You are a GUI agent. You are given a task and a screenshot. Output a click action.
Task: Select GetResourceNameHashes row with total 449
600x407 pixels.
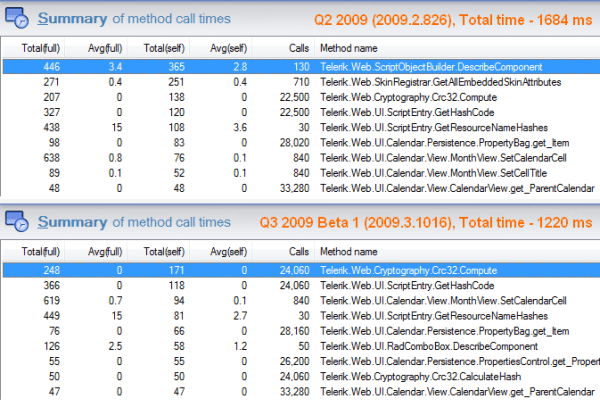[302, 316]
